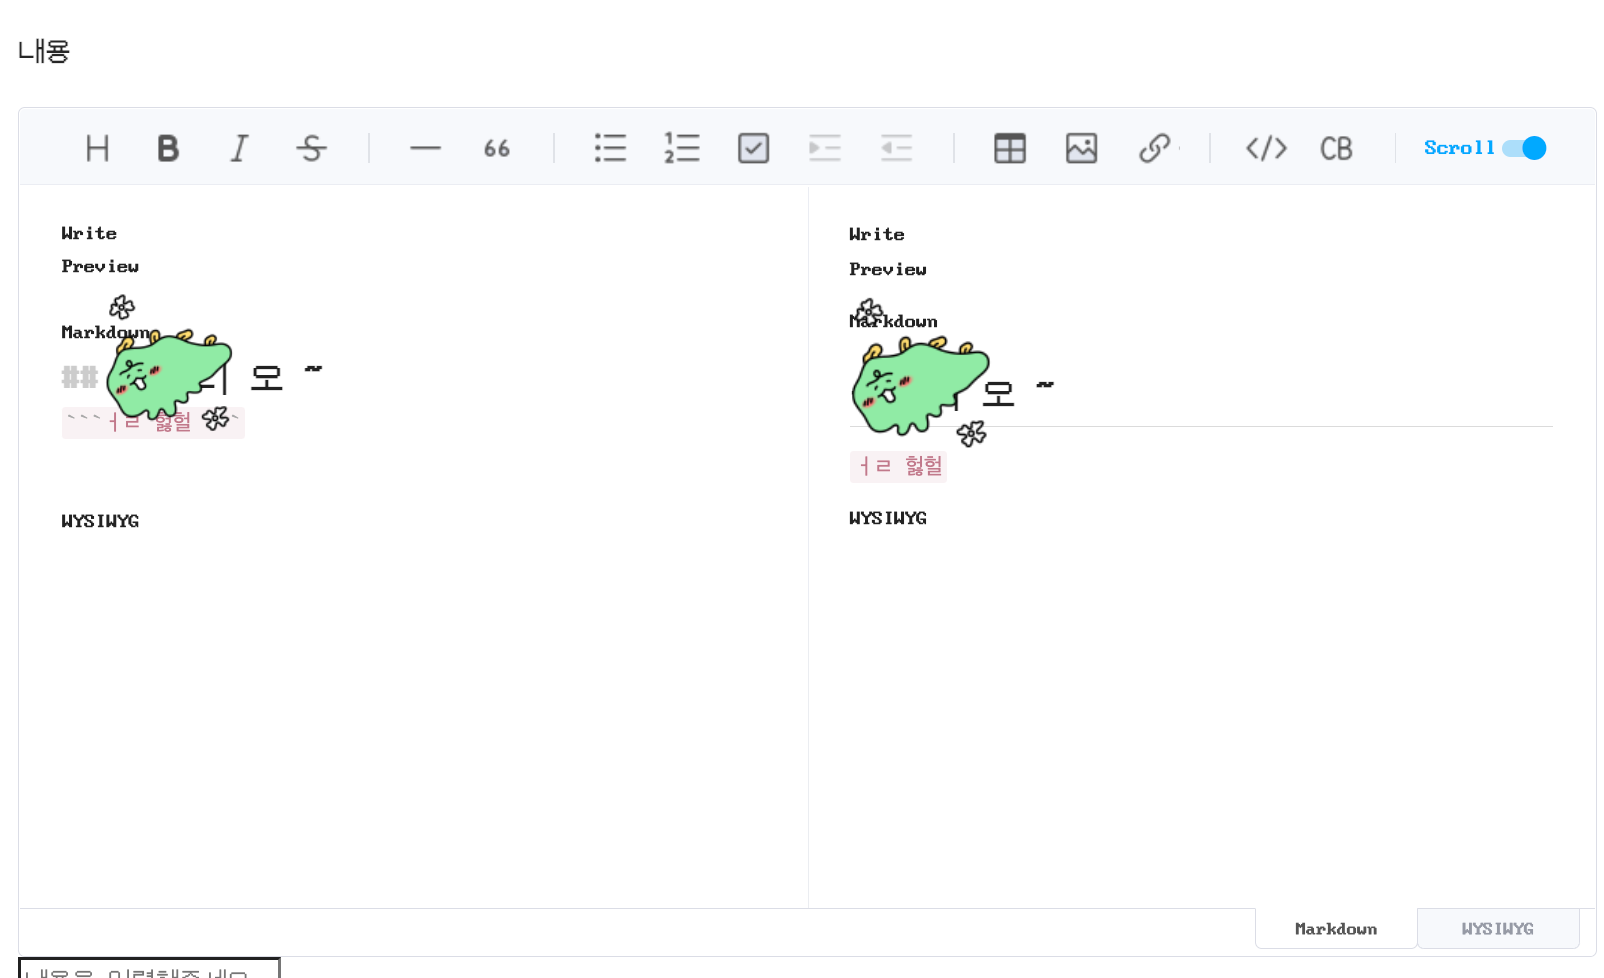Insert an image
This screenshot has height=978, width=1604.
pyautogui.click(x=1082, y=148)
